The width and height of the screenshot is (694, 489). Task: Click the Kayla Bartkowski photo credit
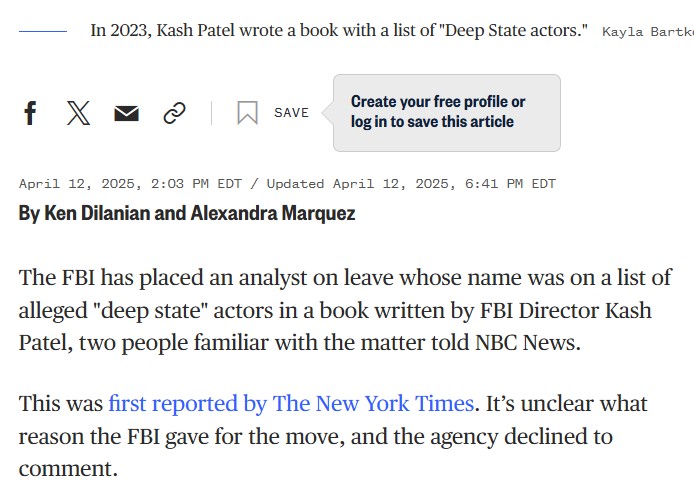(648, 32)
